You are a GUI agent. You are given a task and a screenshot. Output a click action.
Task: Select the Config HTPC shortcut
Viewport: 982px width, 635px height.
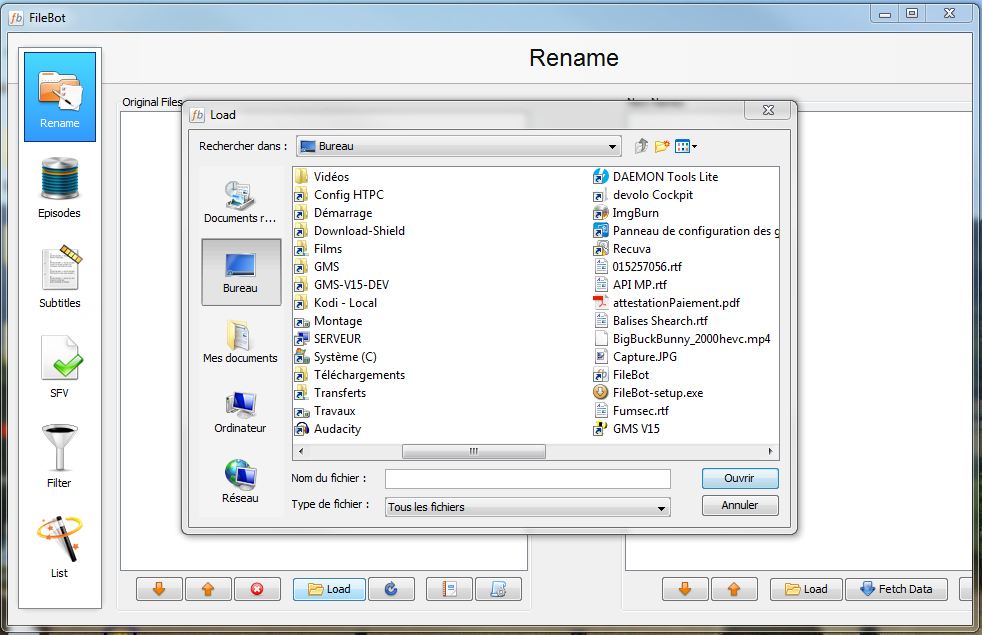[x=339, y=195]
